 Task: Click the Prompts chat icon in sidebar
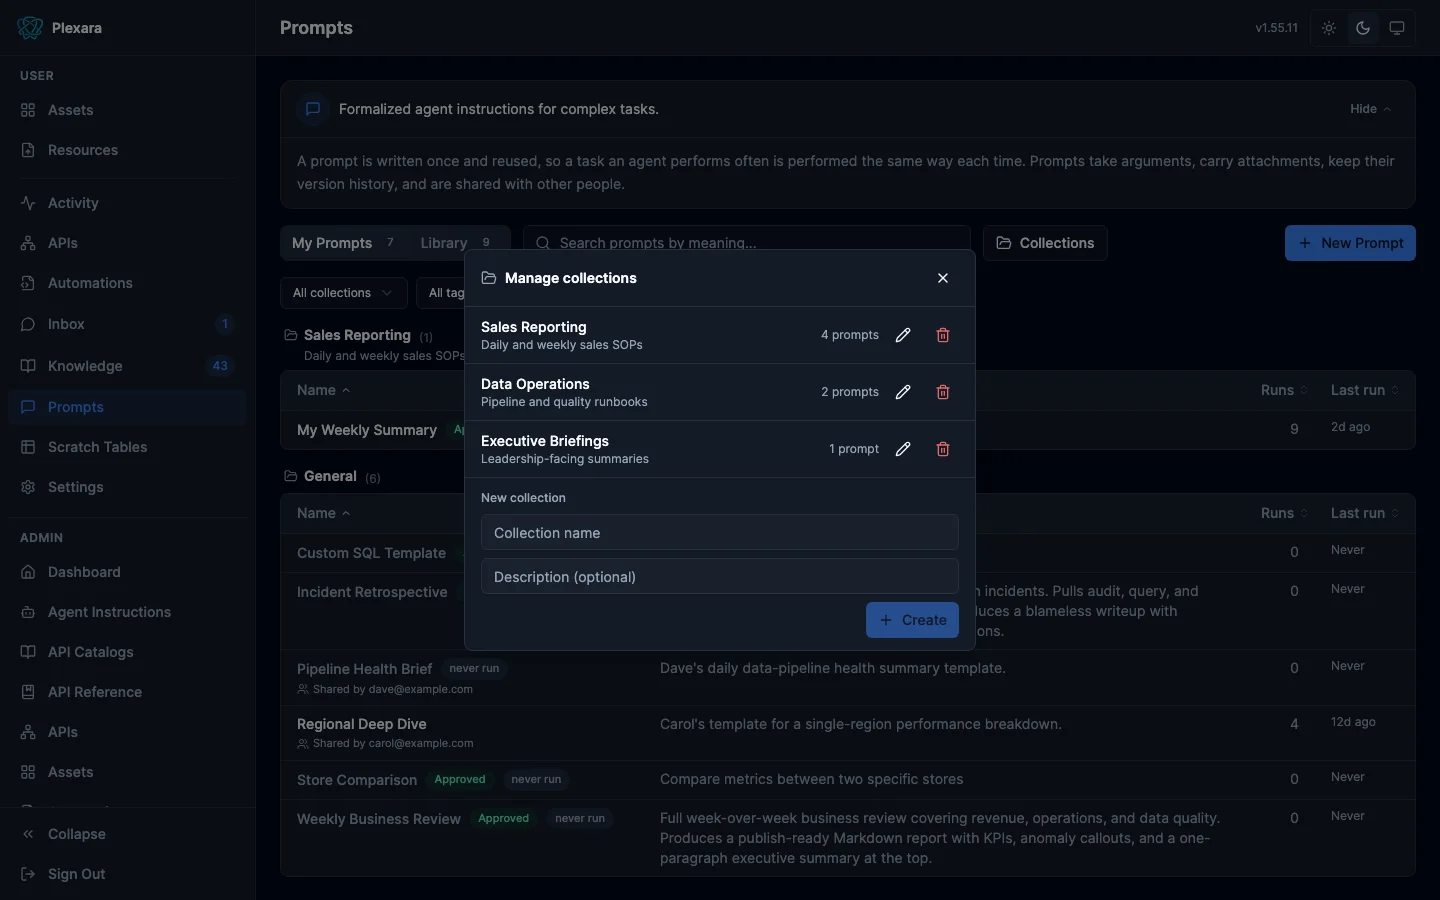(28, 407)
